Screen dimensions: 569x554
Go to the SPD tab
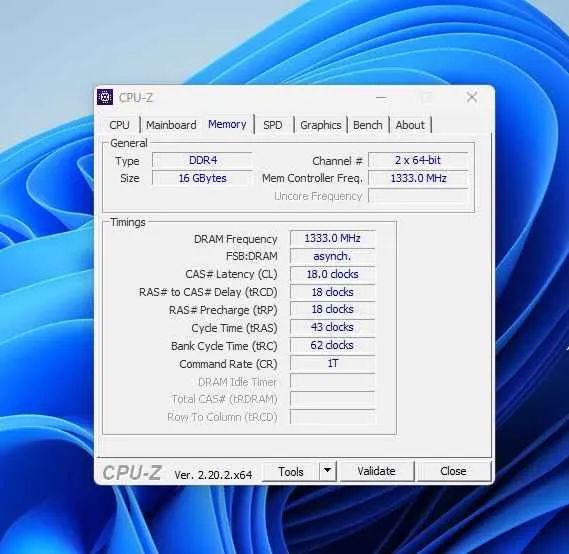click(x=273, y=125)
